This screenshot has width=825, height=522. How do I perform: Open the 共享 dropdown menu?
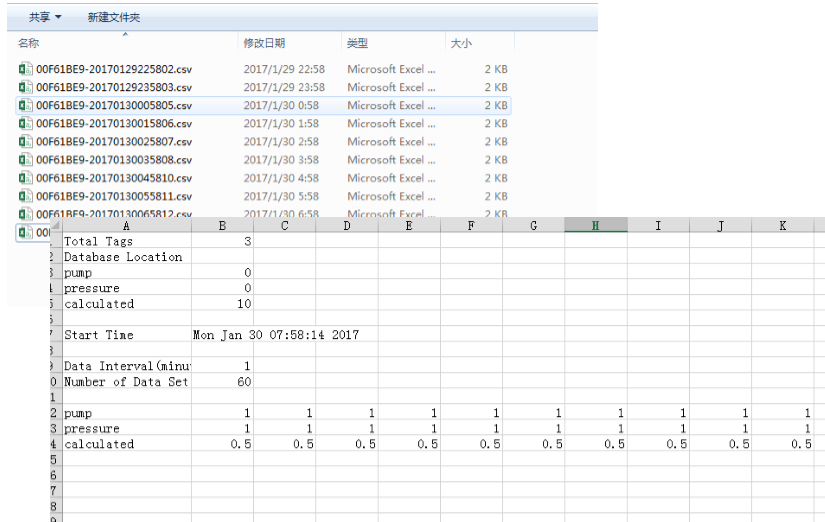[x=44, y=17]
